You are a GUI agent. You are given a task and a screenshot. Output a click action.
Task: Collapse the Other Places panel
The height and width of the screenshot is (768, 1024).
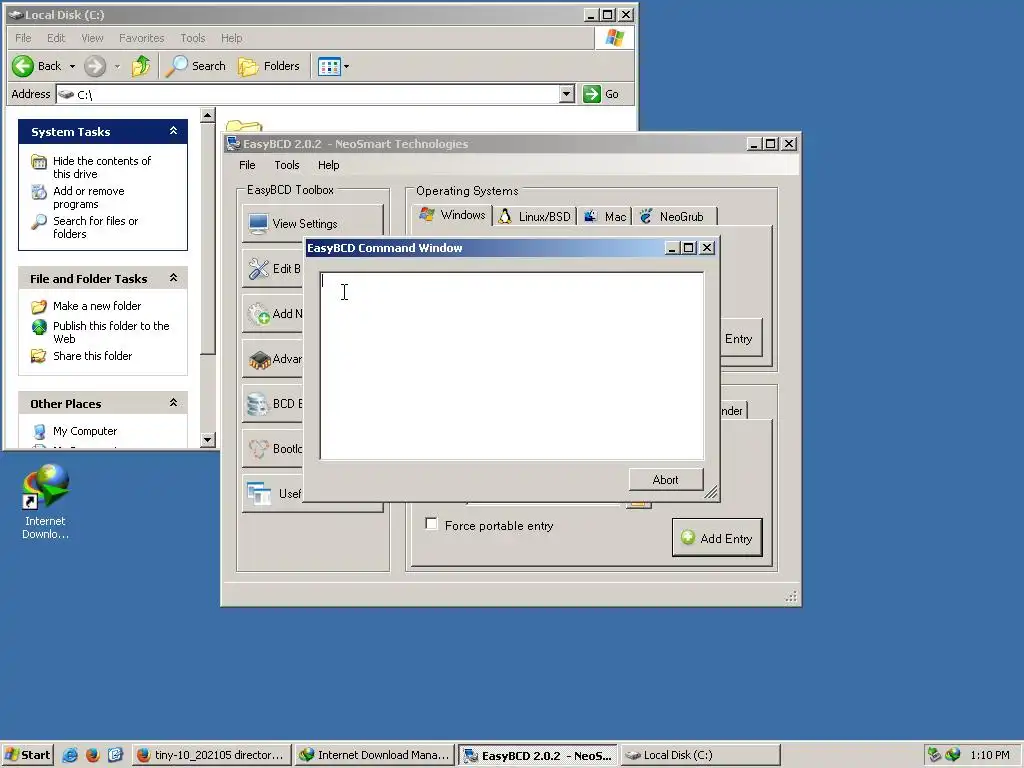click(173, 403)
